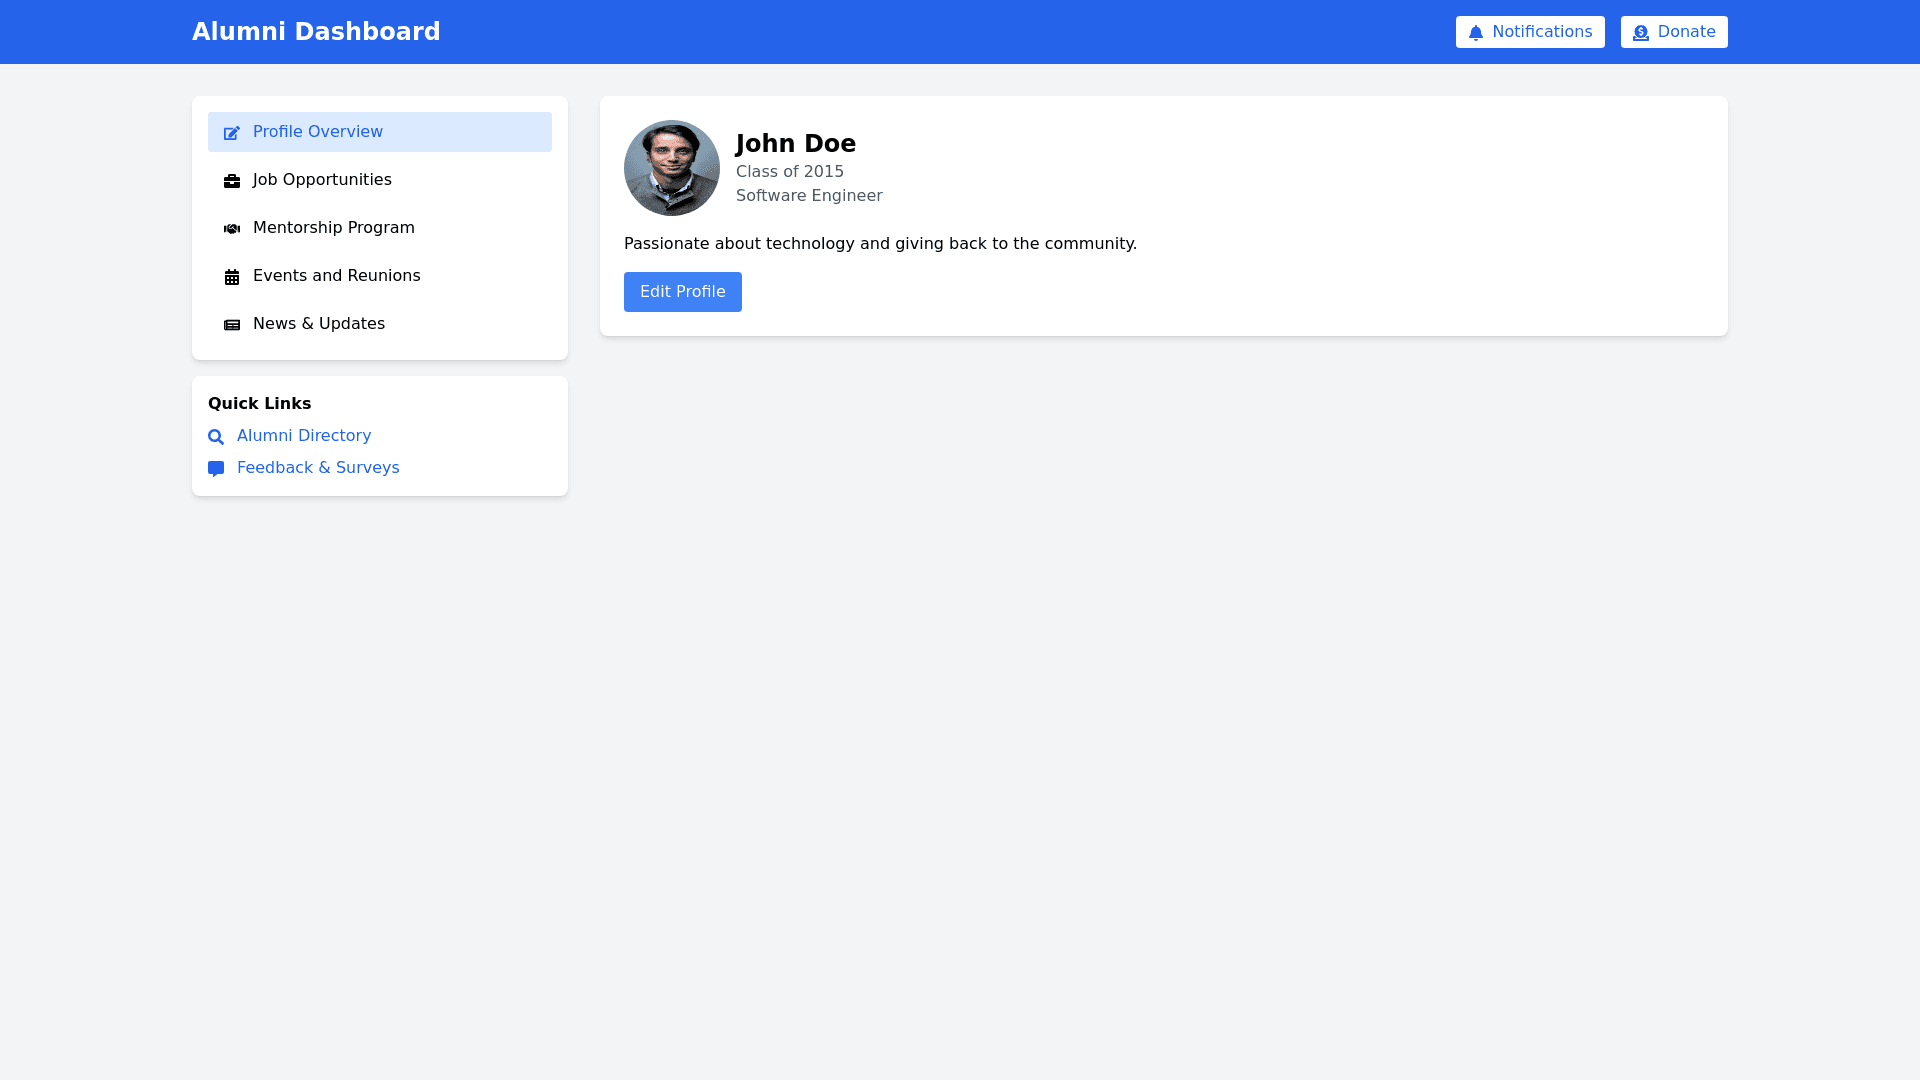Go to Events and Reunions
This screenshot has height=1080, width=1920.
pos(336,276)
